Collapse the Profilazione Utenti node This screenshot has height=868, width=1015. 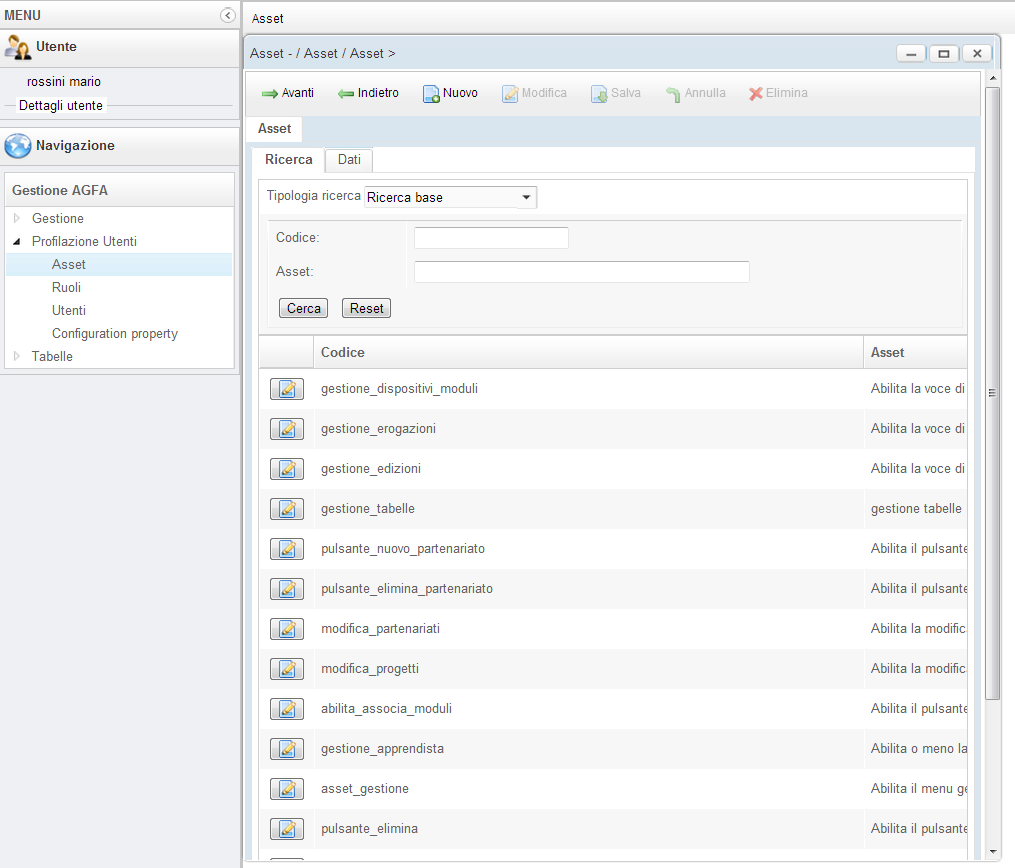coord(17,242)
